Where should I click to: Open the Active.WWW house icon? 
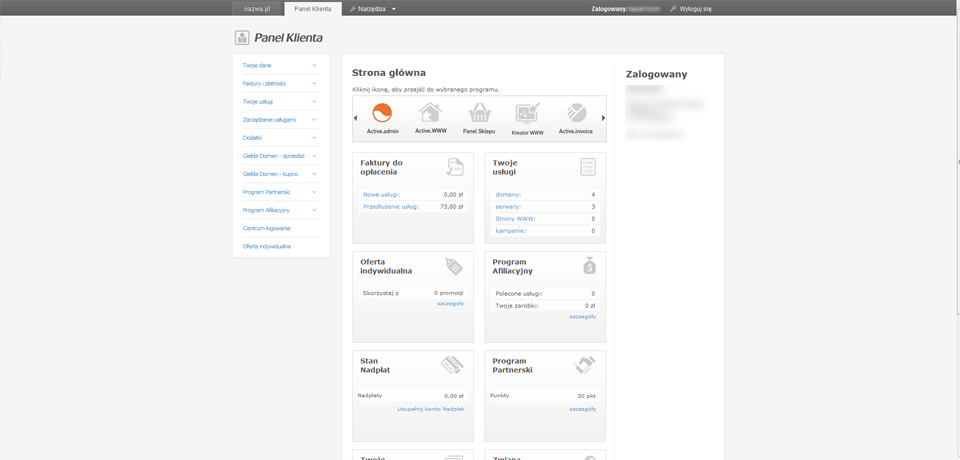[x=430, y=113]
